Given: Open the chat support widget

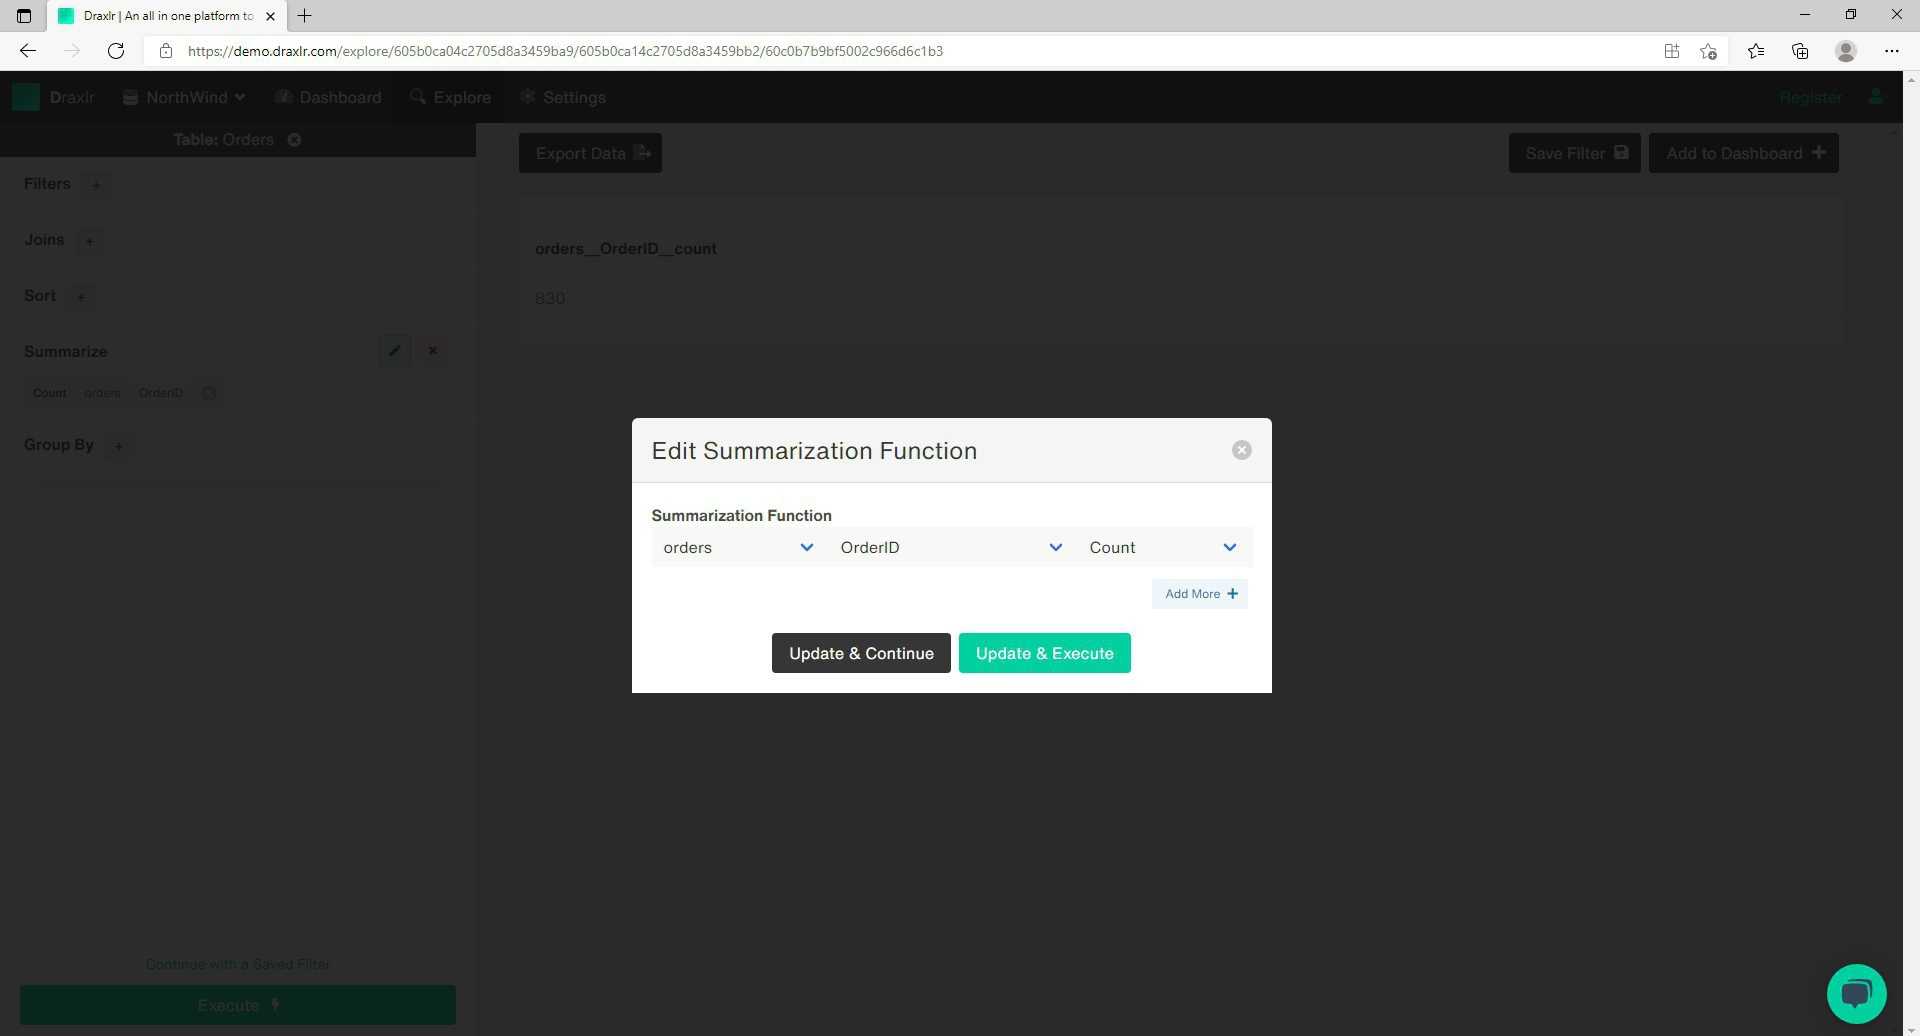Looking at the screenshot, I should (1856, 994).
